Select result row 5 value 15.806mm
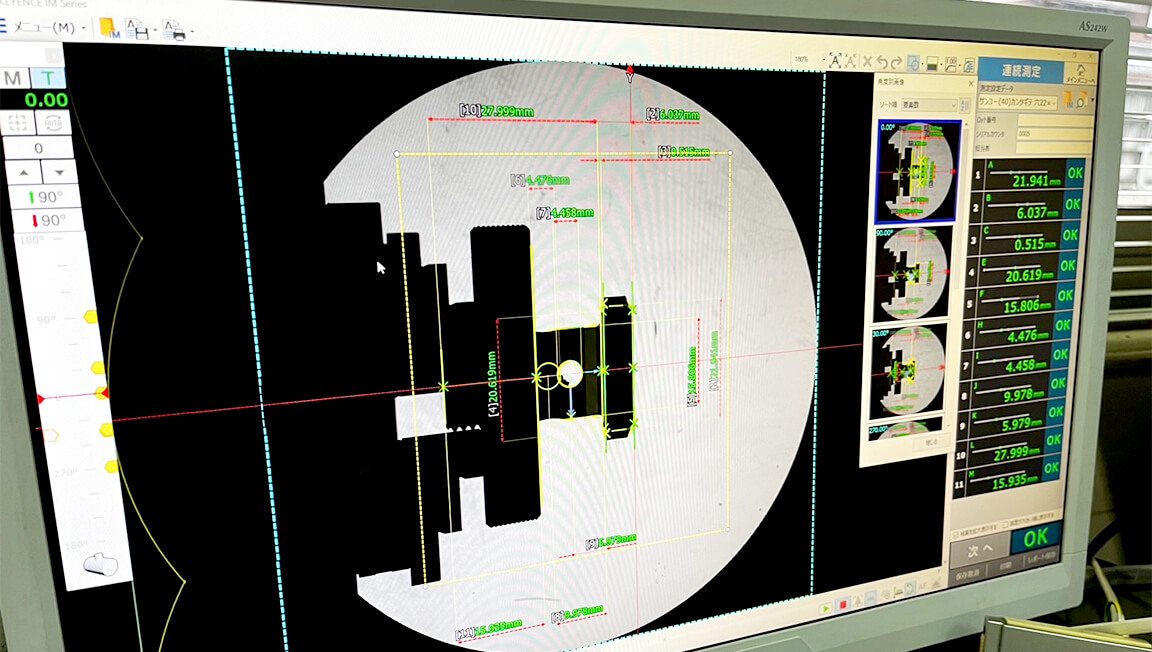1152x652 pixels. pos(1016,301)
